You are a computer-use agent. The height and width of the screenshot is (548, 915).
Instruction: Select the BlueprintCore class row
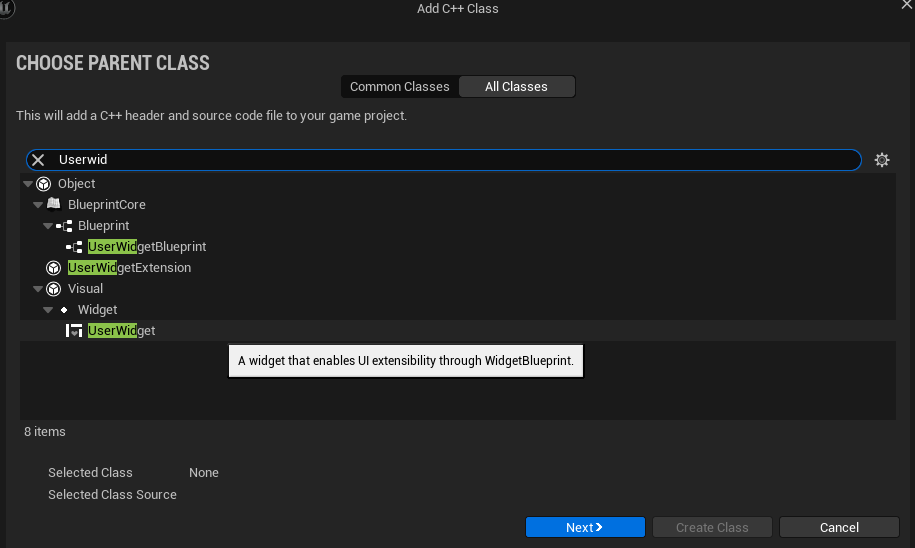click(458, 205)
